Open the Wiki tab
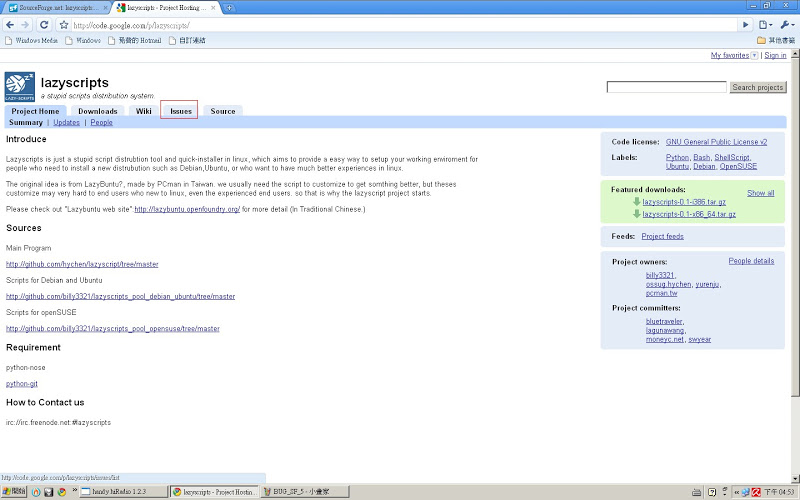The height and width of the screenshot is (500, 800). pyautogui.click(x=143, y=111)
